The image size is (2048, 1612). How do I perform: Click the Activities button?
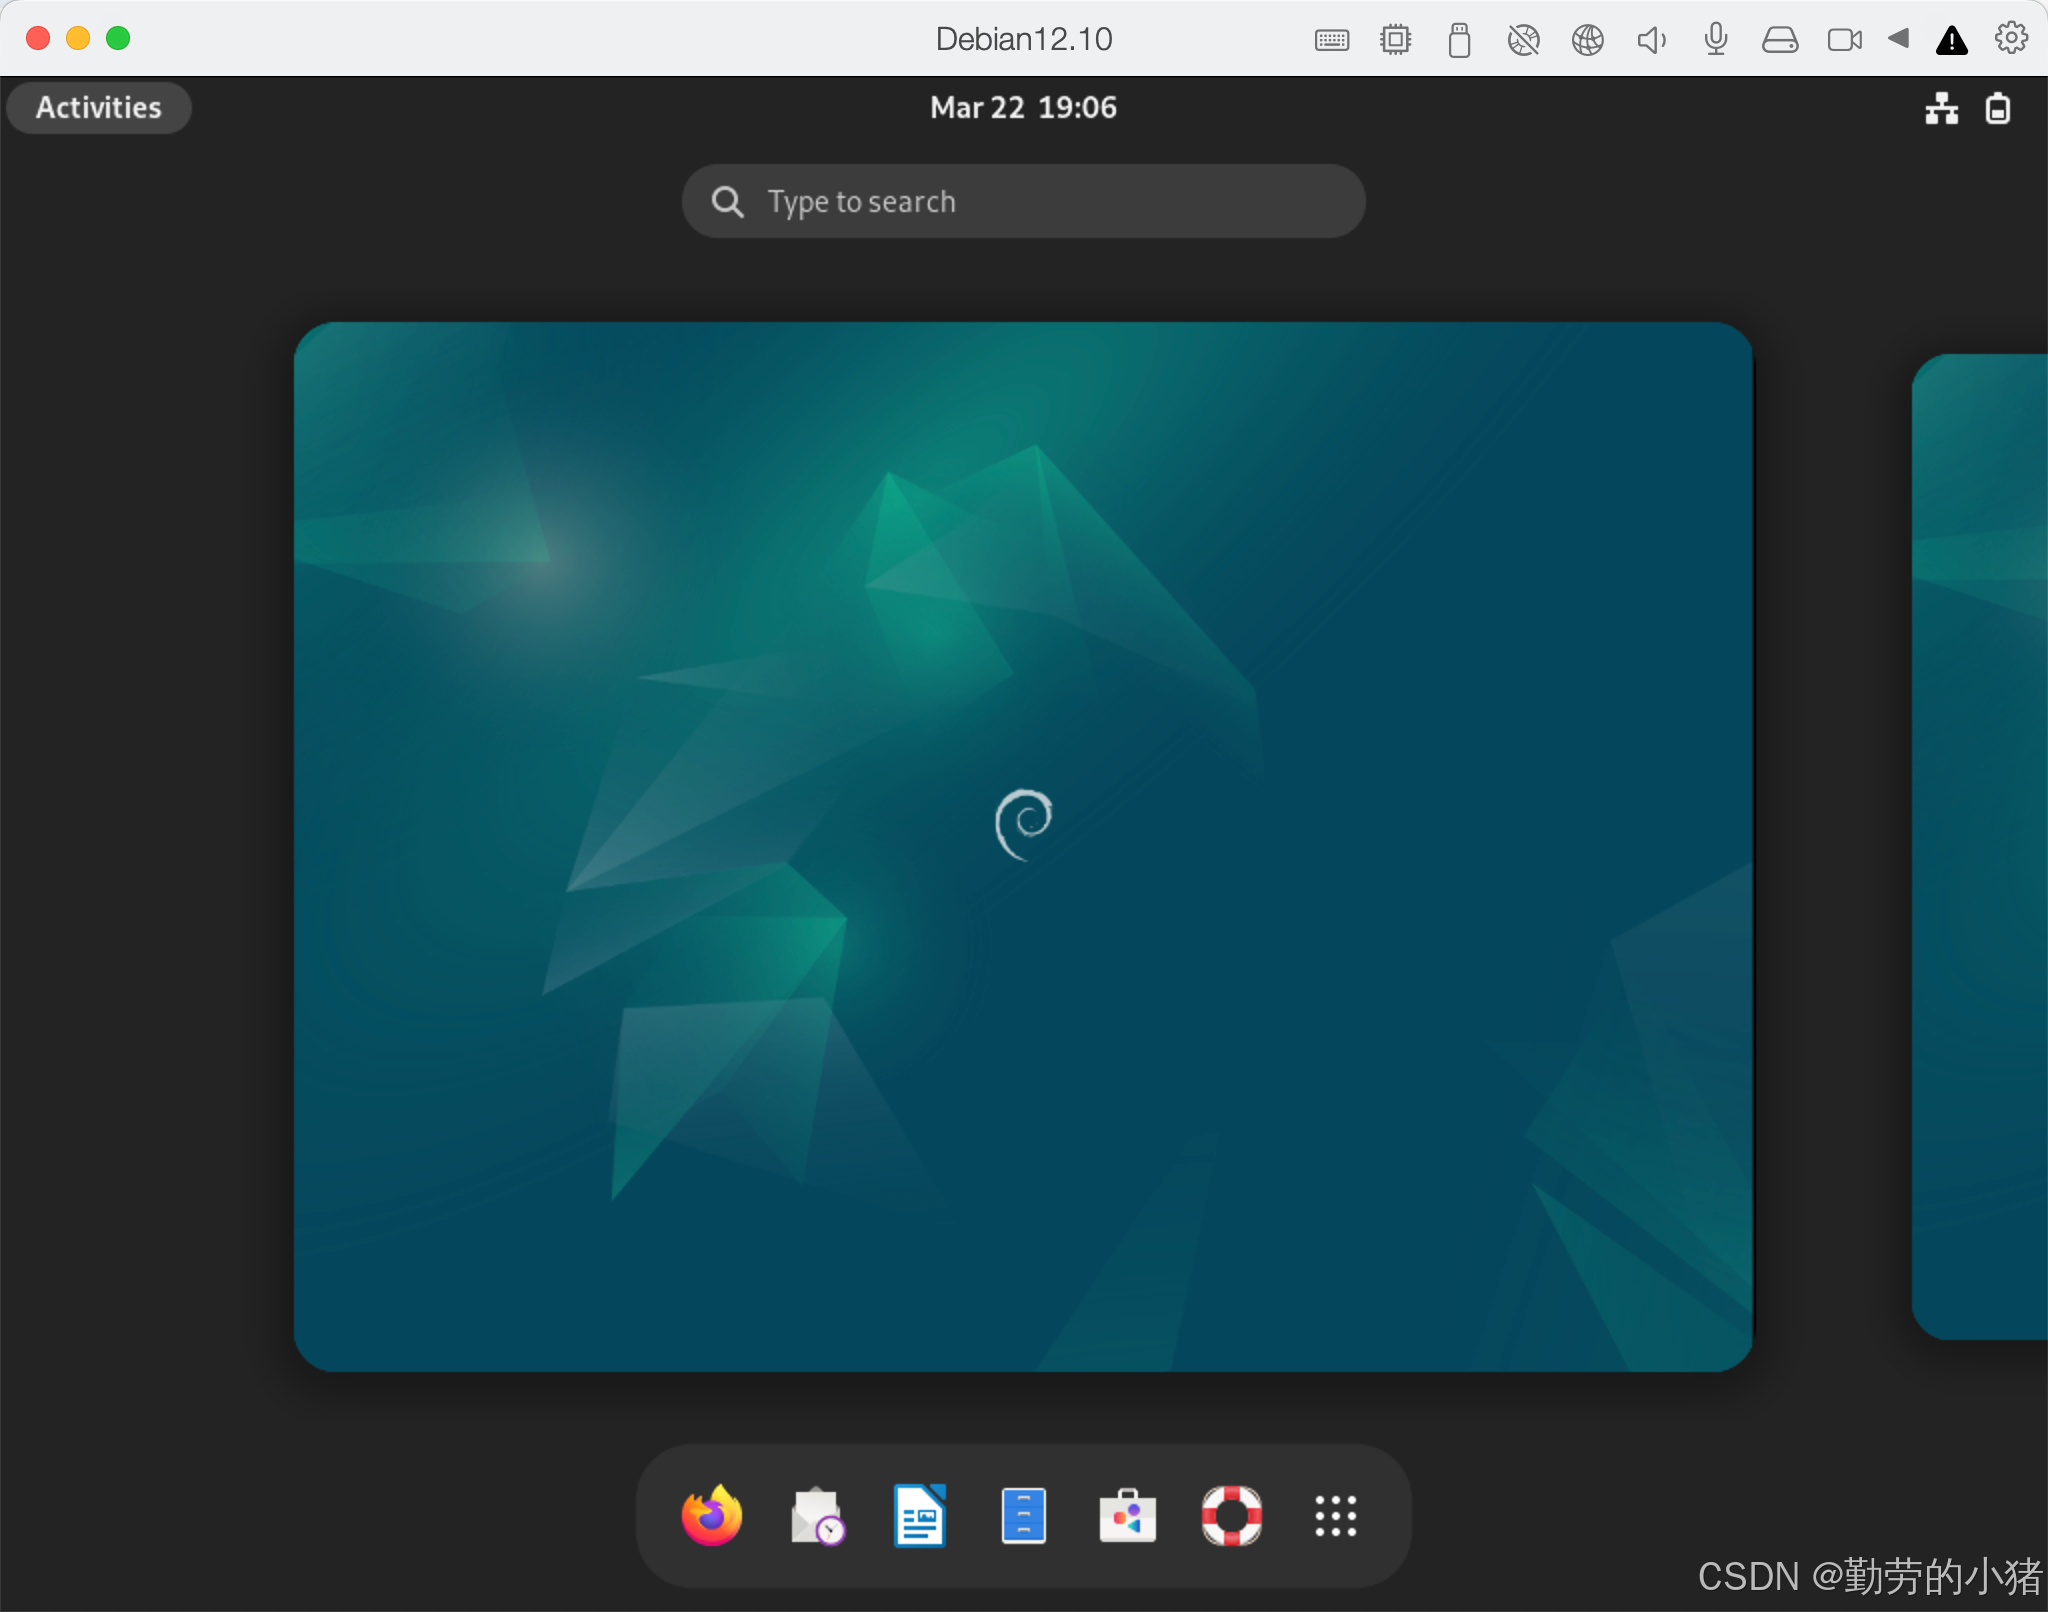point(99,107)
